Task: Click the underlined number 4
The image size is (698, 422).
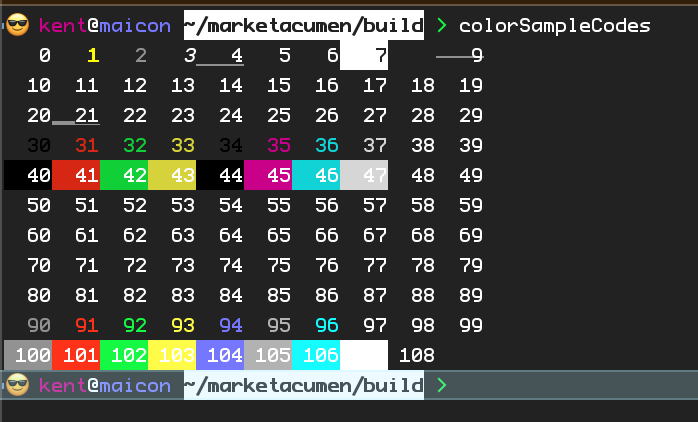Action: point(237,56)
